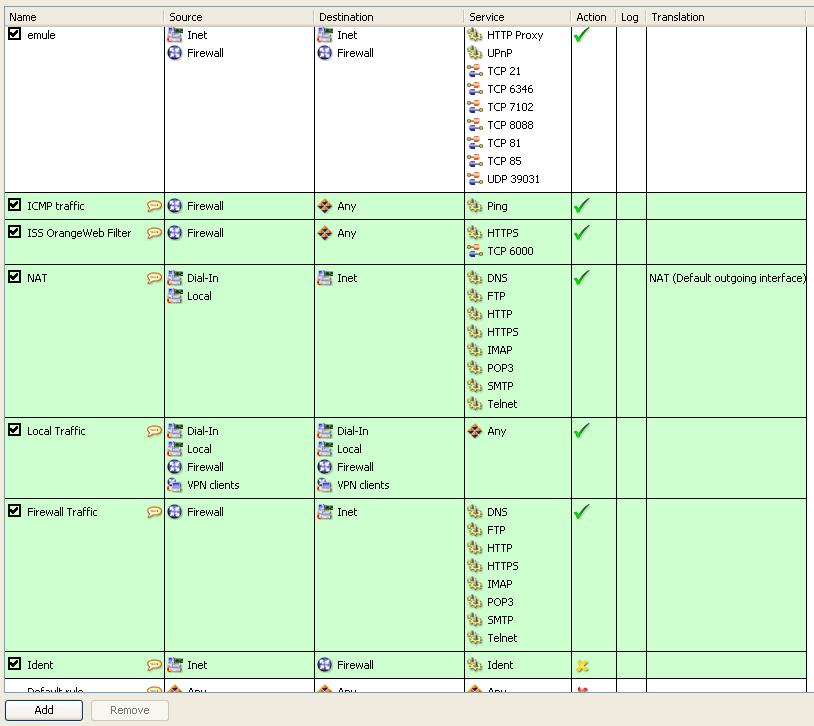
Task: Select TCP 6346 in emule services
Action: [x=510, y=89]
